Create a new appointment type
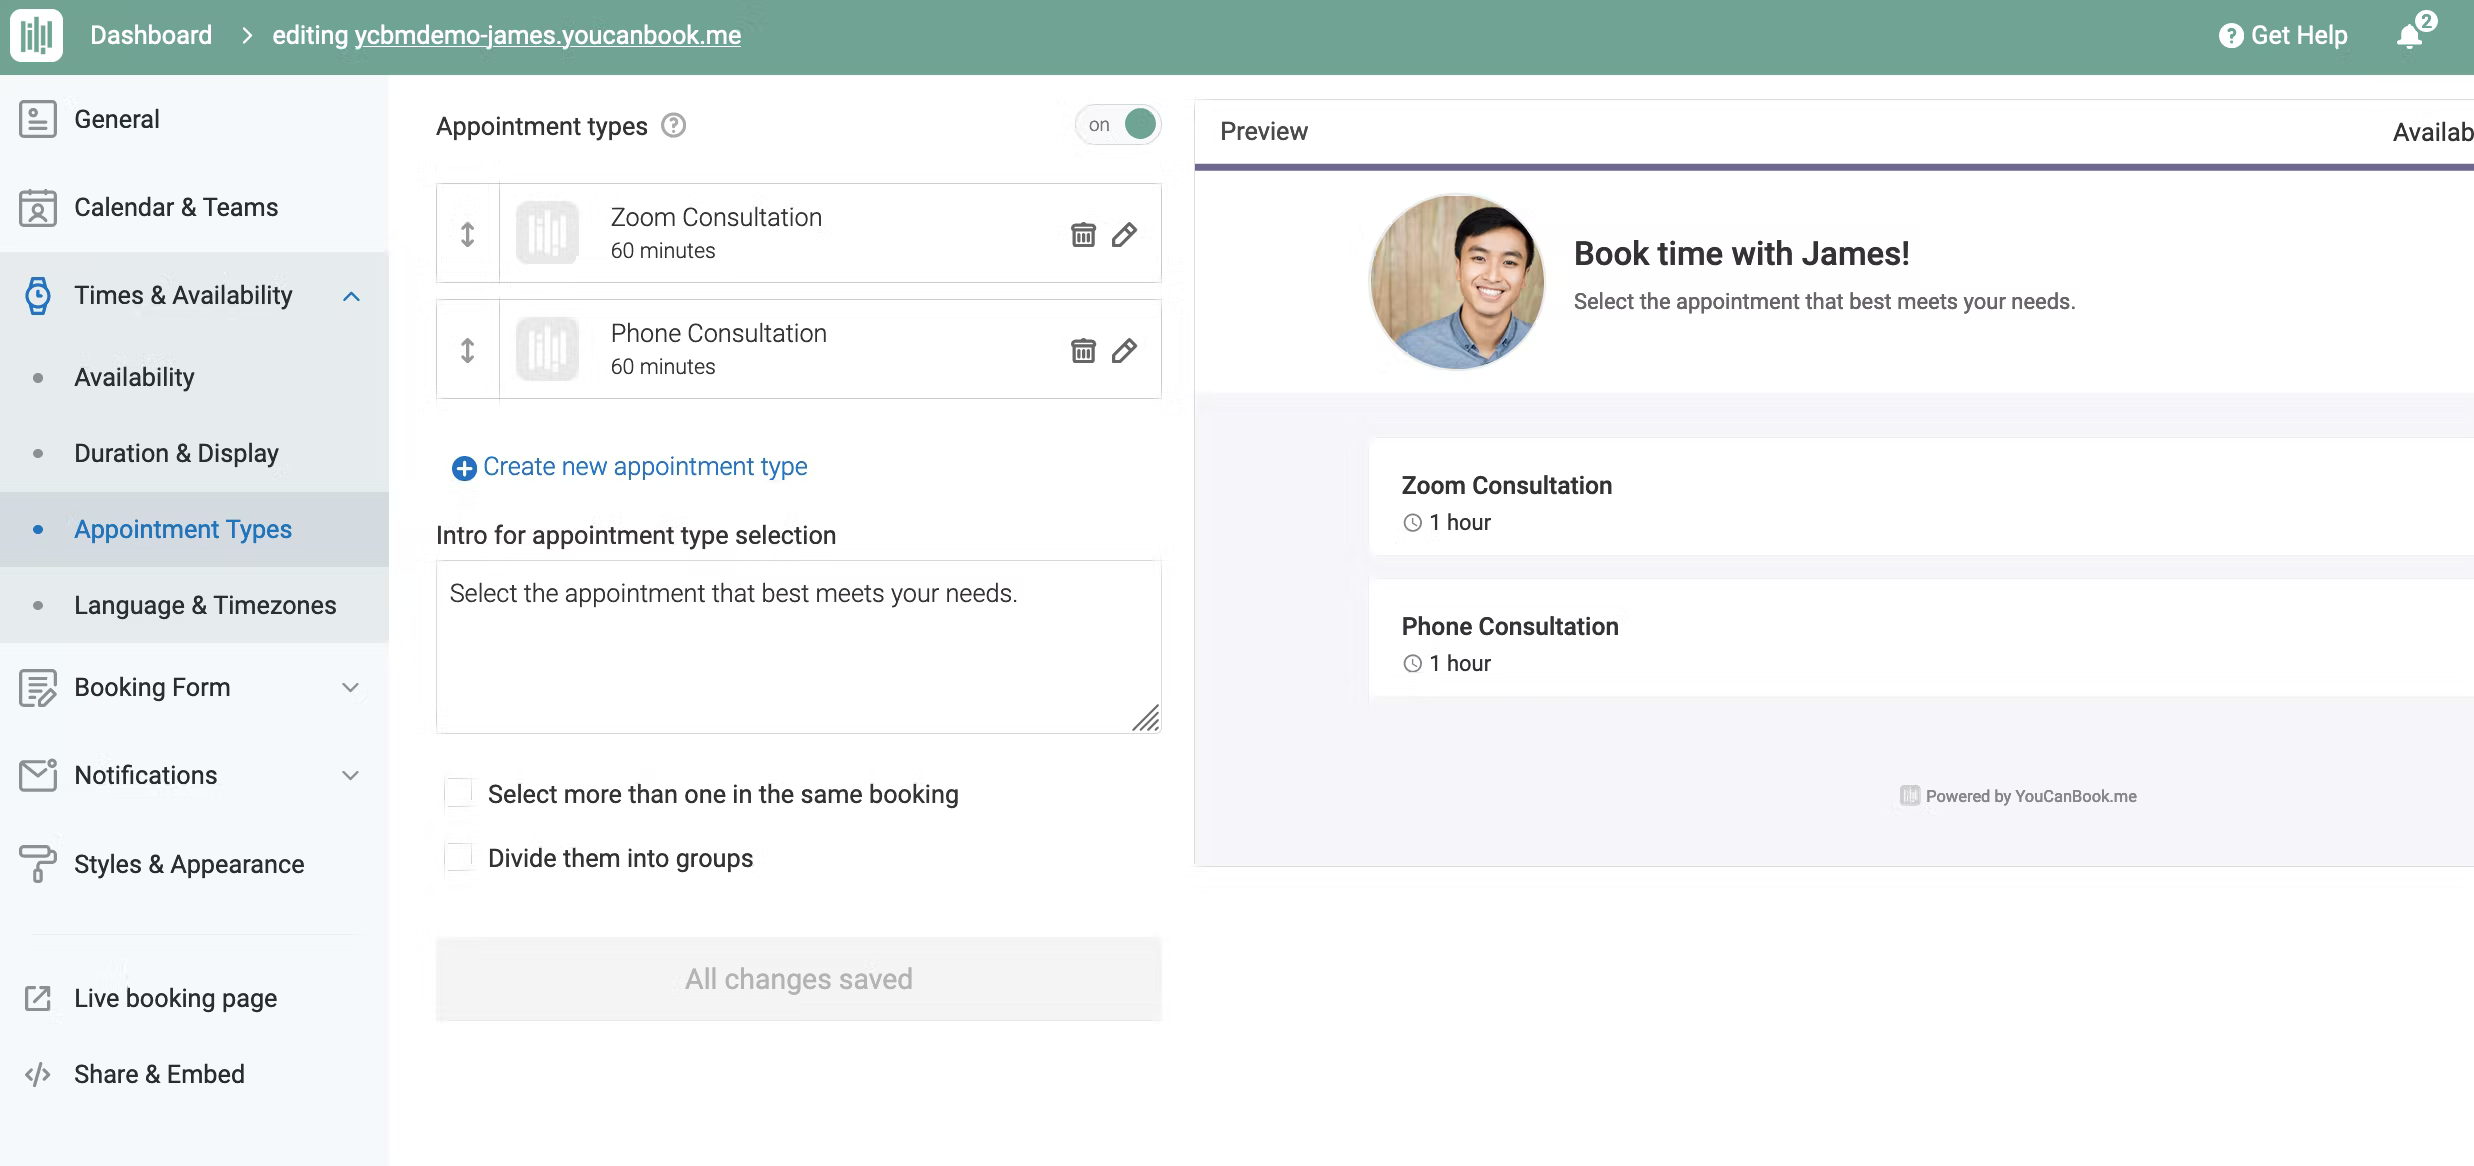Image resolution: width=2474 pixels, height=1166 pixels. 644,466
